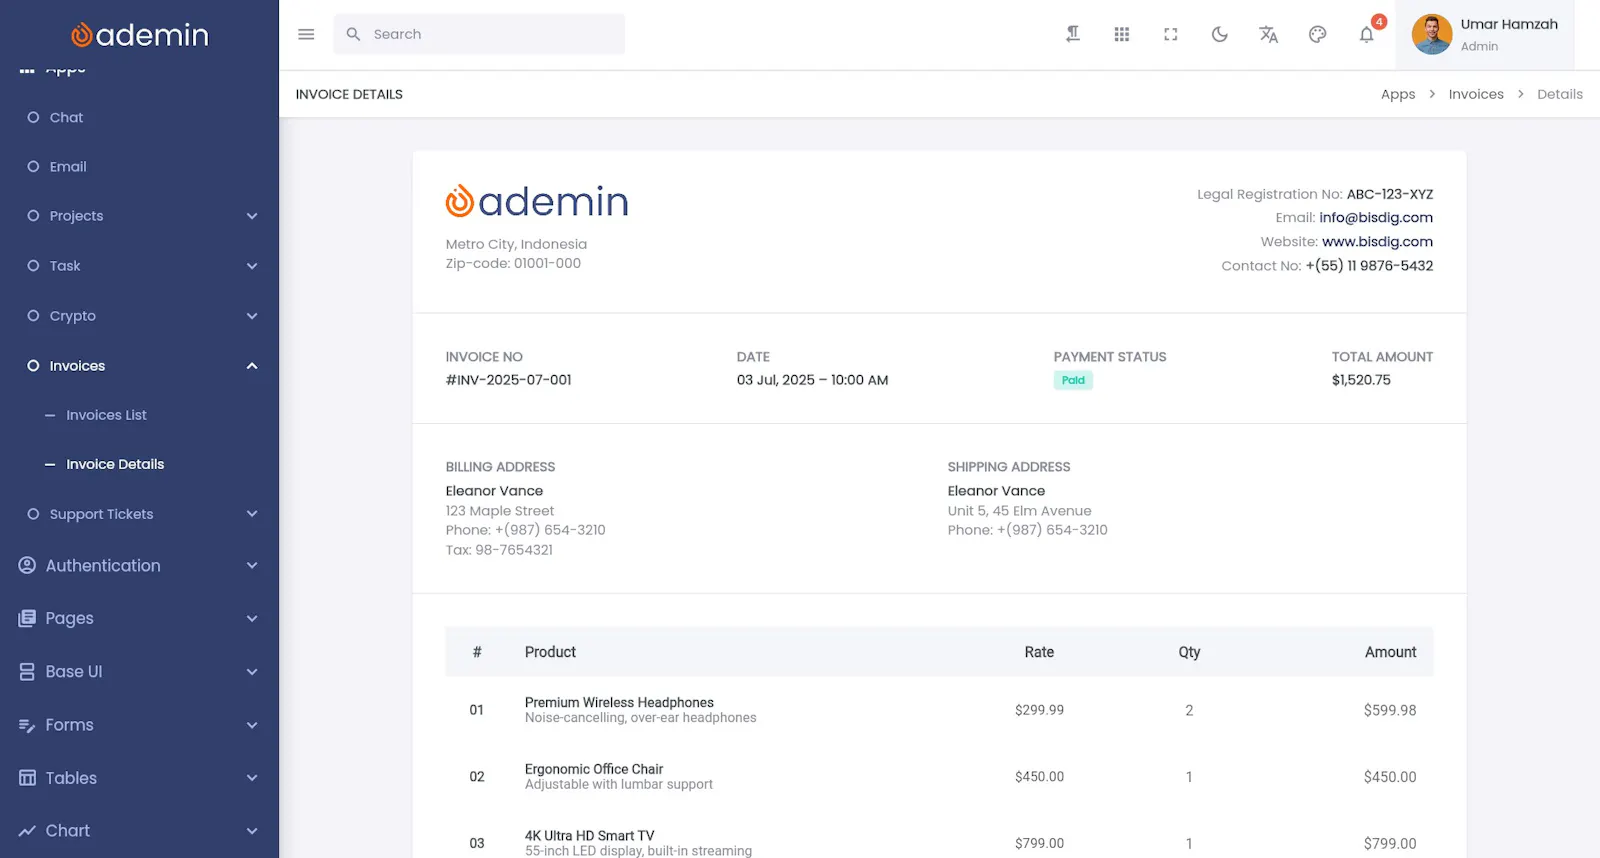1600x858 pixels.
Task: Click the Forms edit icon
Action: coord(27,725)
